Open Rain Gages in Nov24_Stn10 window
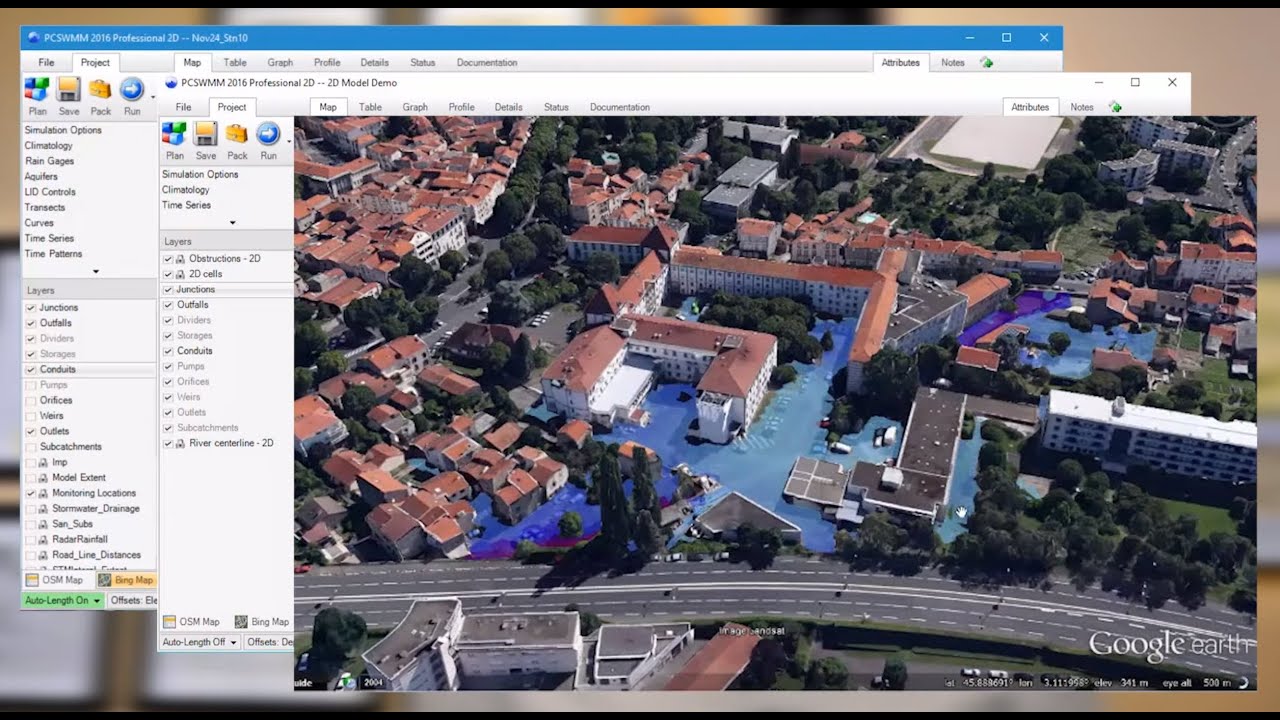1280x720 pixels. (x=49, y=161)
